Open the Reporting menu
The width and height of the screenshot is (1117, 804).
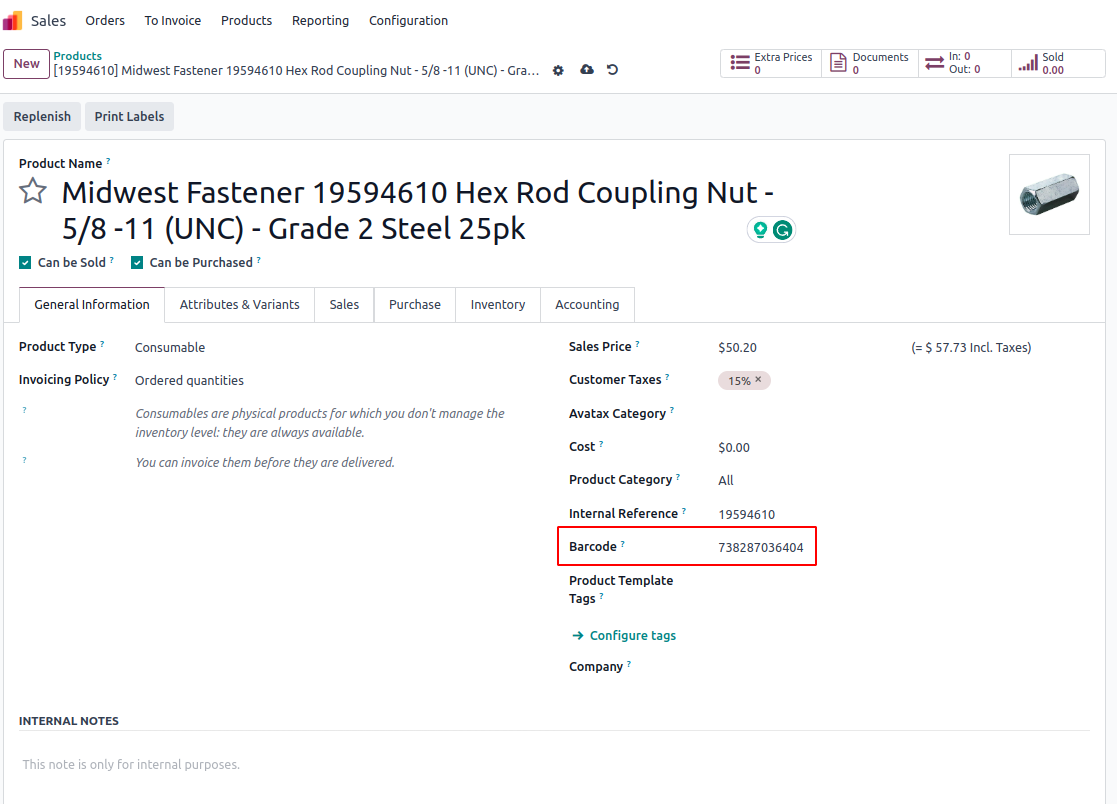click(320, 20)
